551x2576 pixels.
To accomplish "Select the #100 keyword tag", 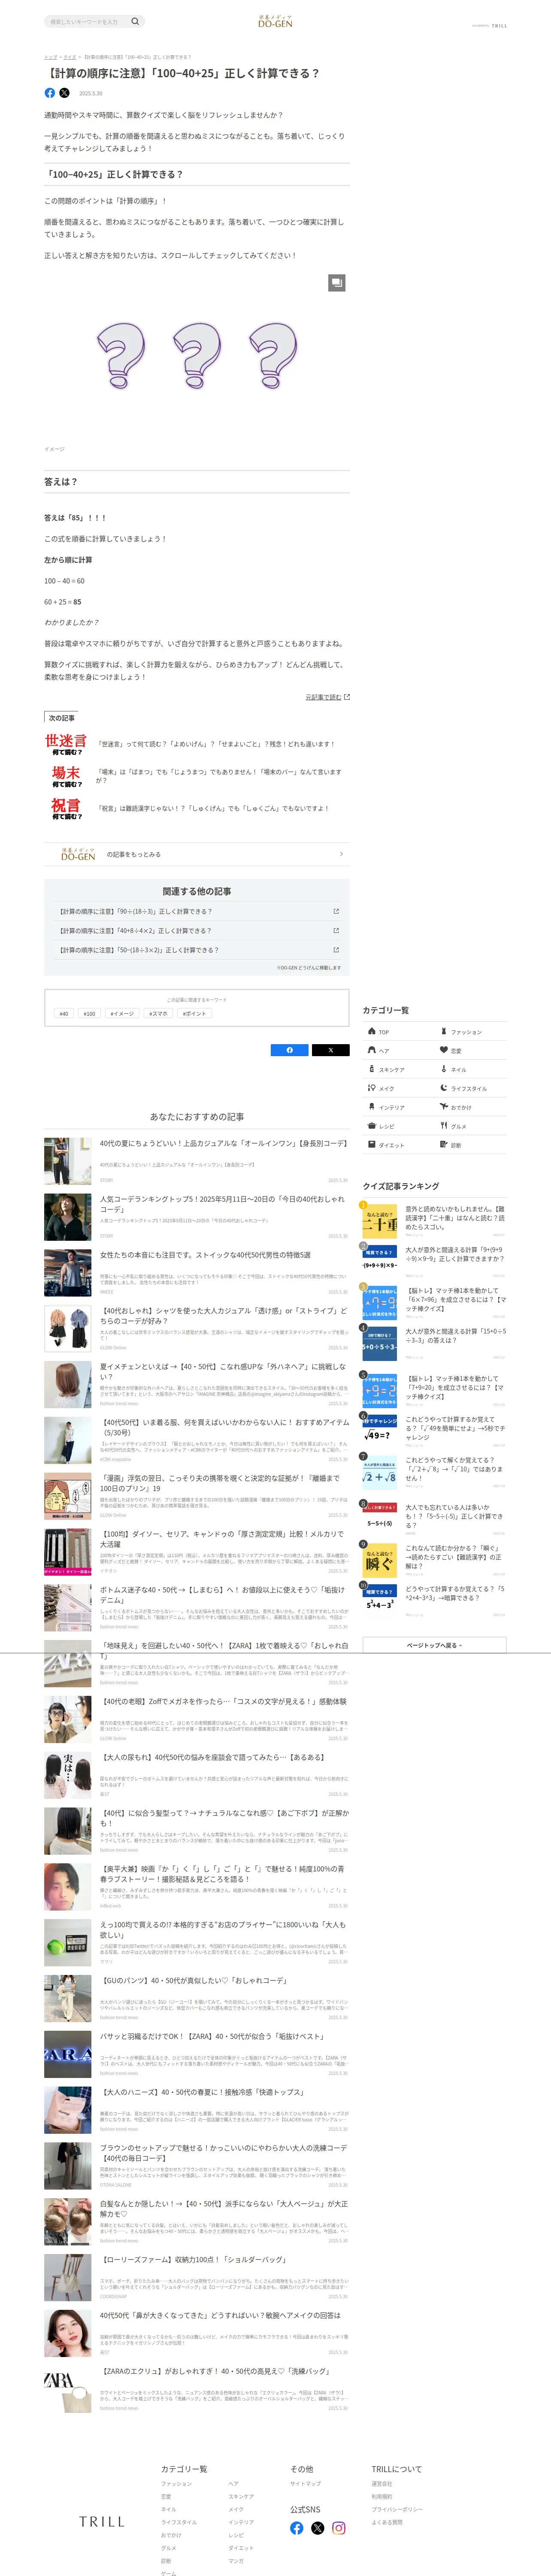I will 90,1013.
